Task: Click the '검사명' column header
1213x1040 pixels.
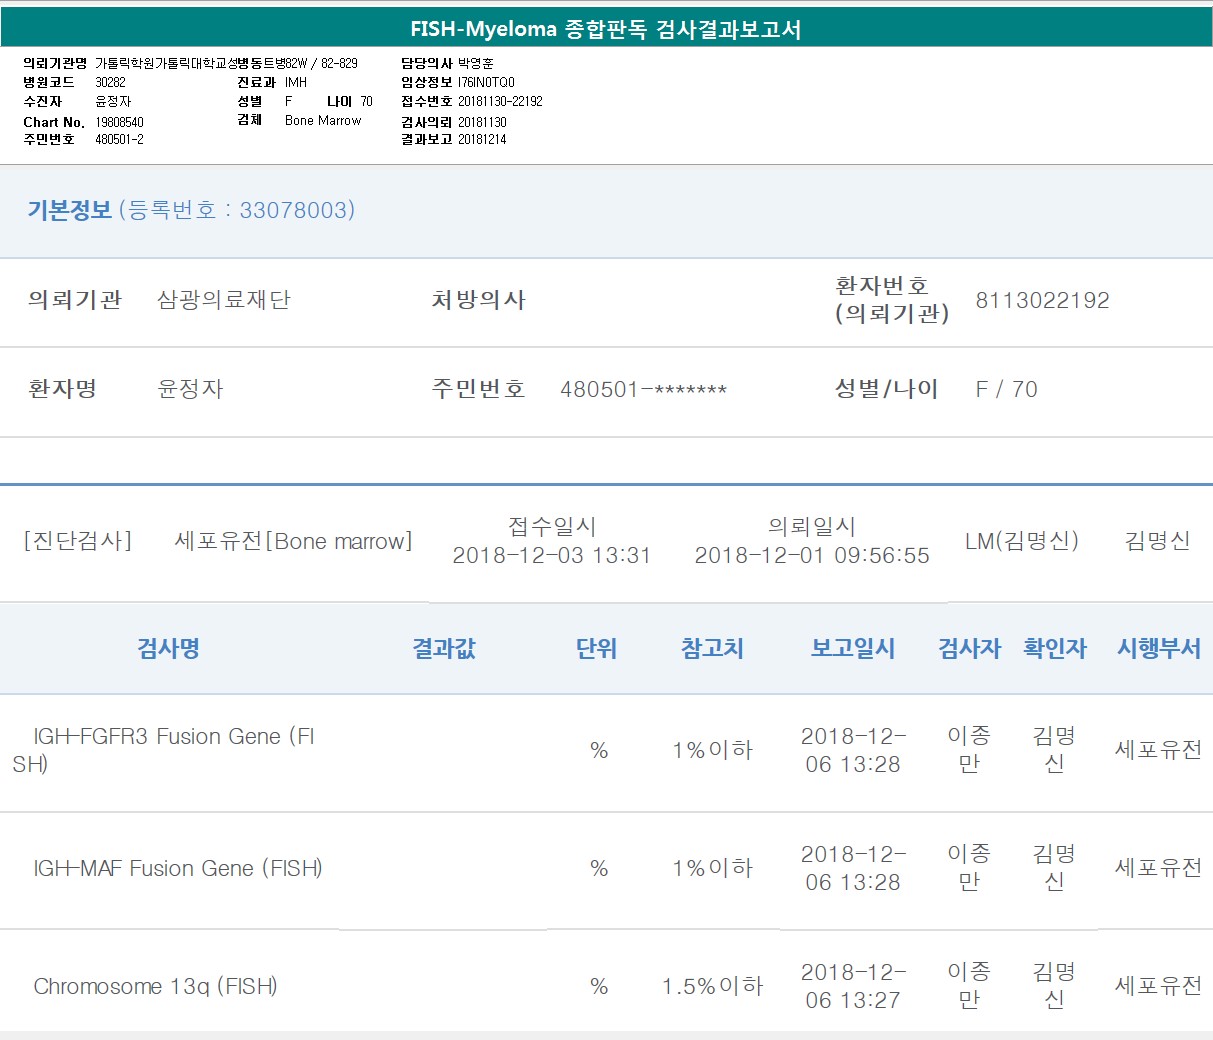Action: click(x=169, y=648)
